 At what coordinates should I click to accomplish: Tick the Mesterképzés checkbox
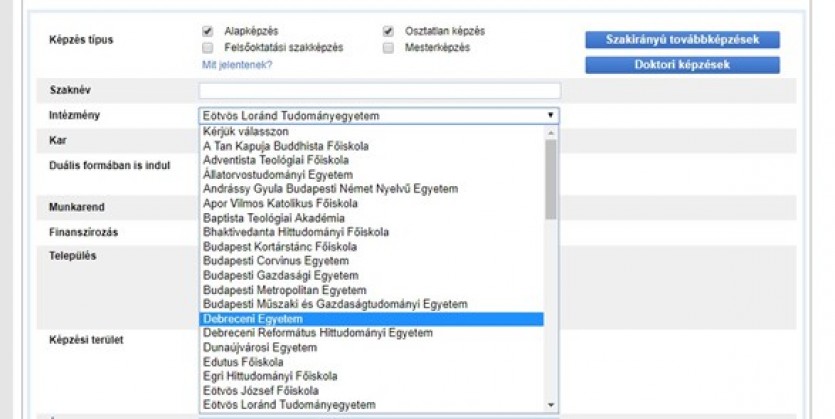(x=388, y=48)
